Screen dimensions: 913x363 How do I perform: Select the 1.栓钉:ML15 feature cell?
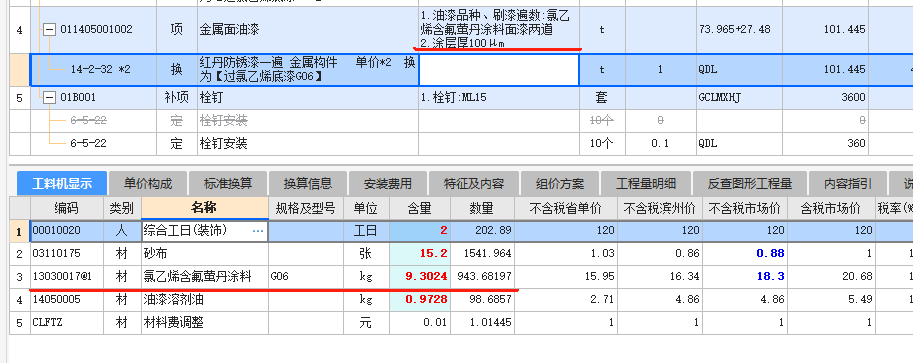click(499, 97)
